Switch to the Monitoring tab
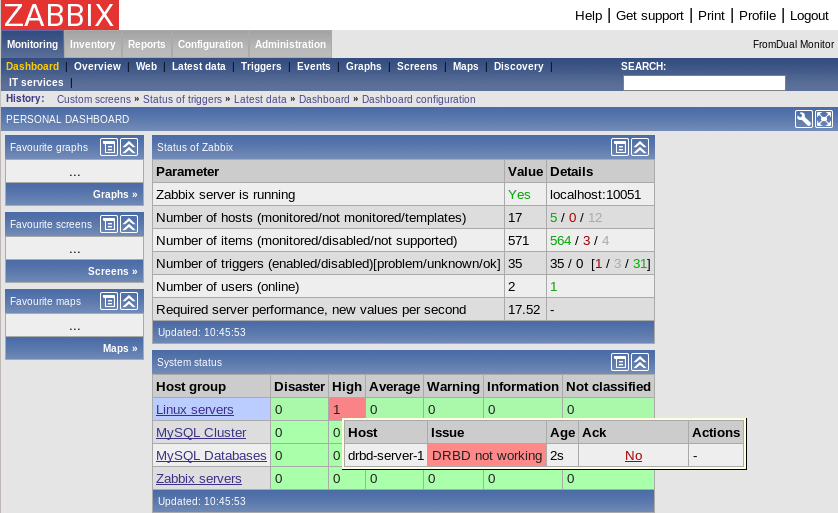The width and height of the screenshot is (838, 513). (32, 44)
